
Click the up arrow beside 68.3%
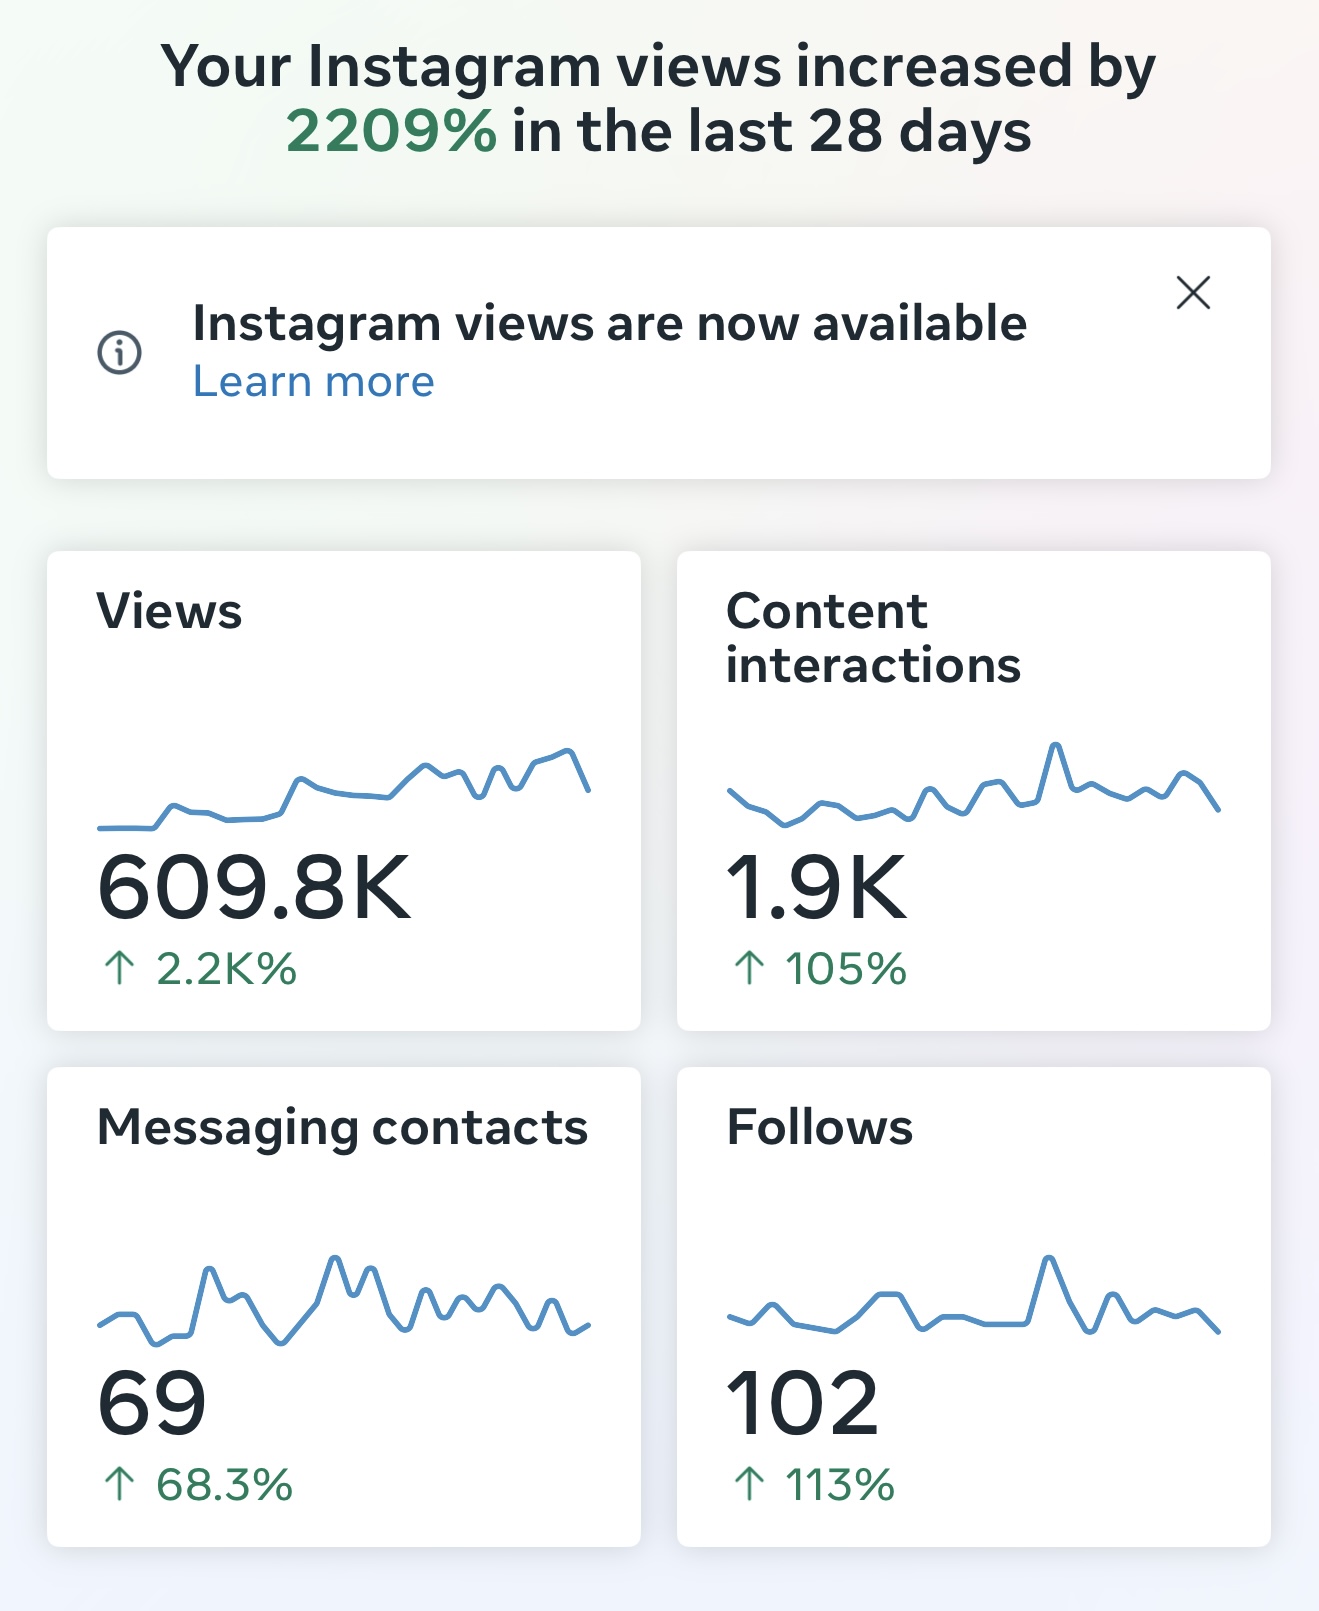pos(119,1484)
